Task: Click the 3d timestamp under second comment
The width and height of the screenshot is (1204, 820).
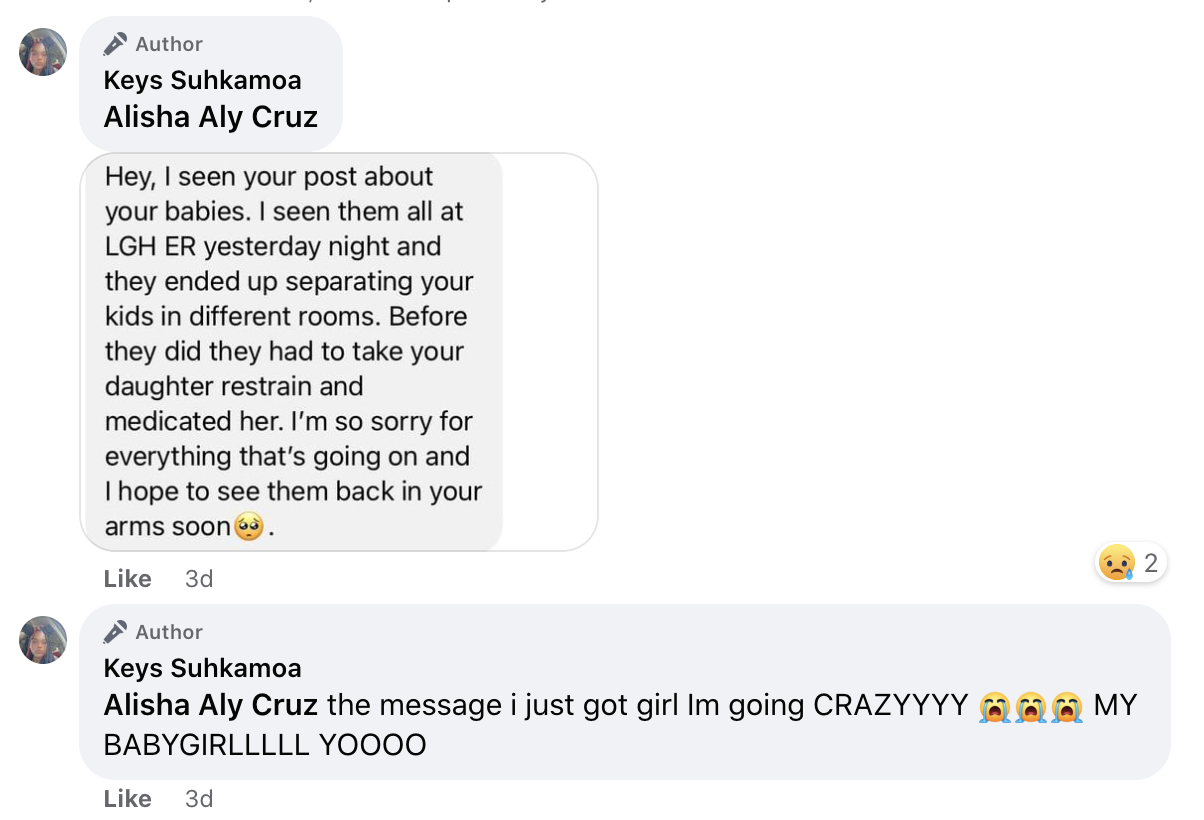Action: click(199, 799)
